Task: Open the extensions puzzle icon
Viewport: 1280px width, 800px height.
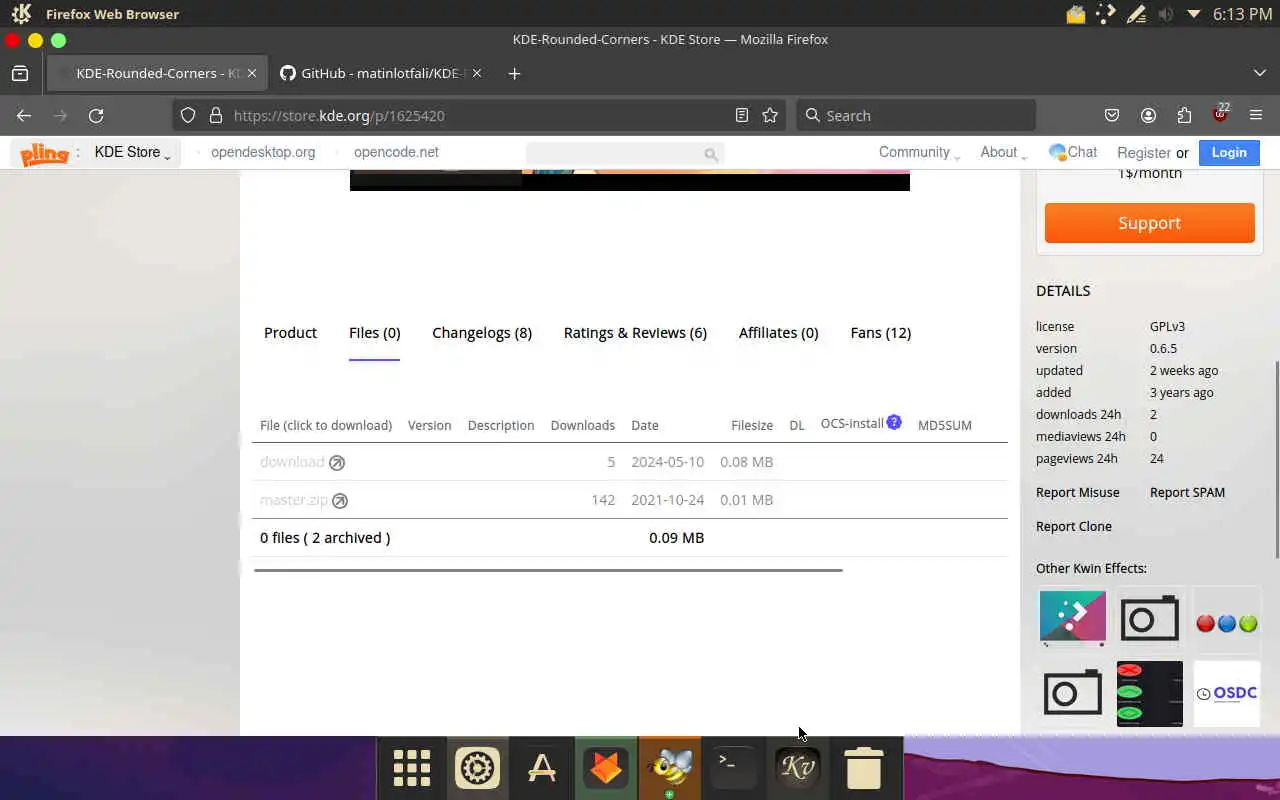Action: click(x=1184, y=115)
